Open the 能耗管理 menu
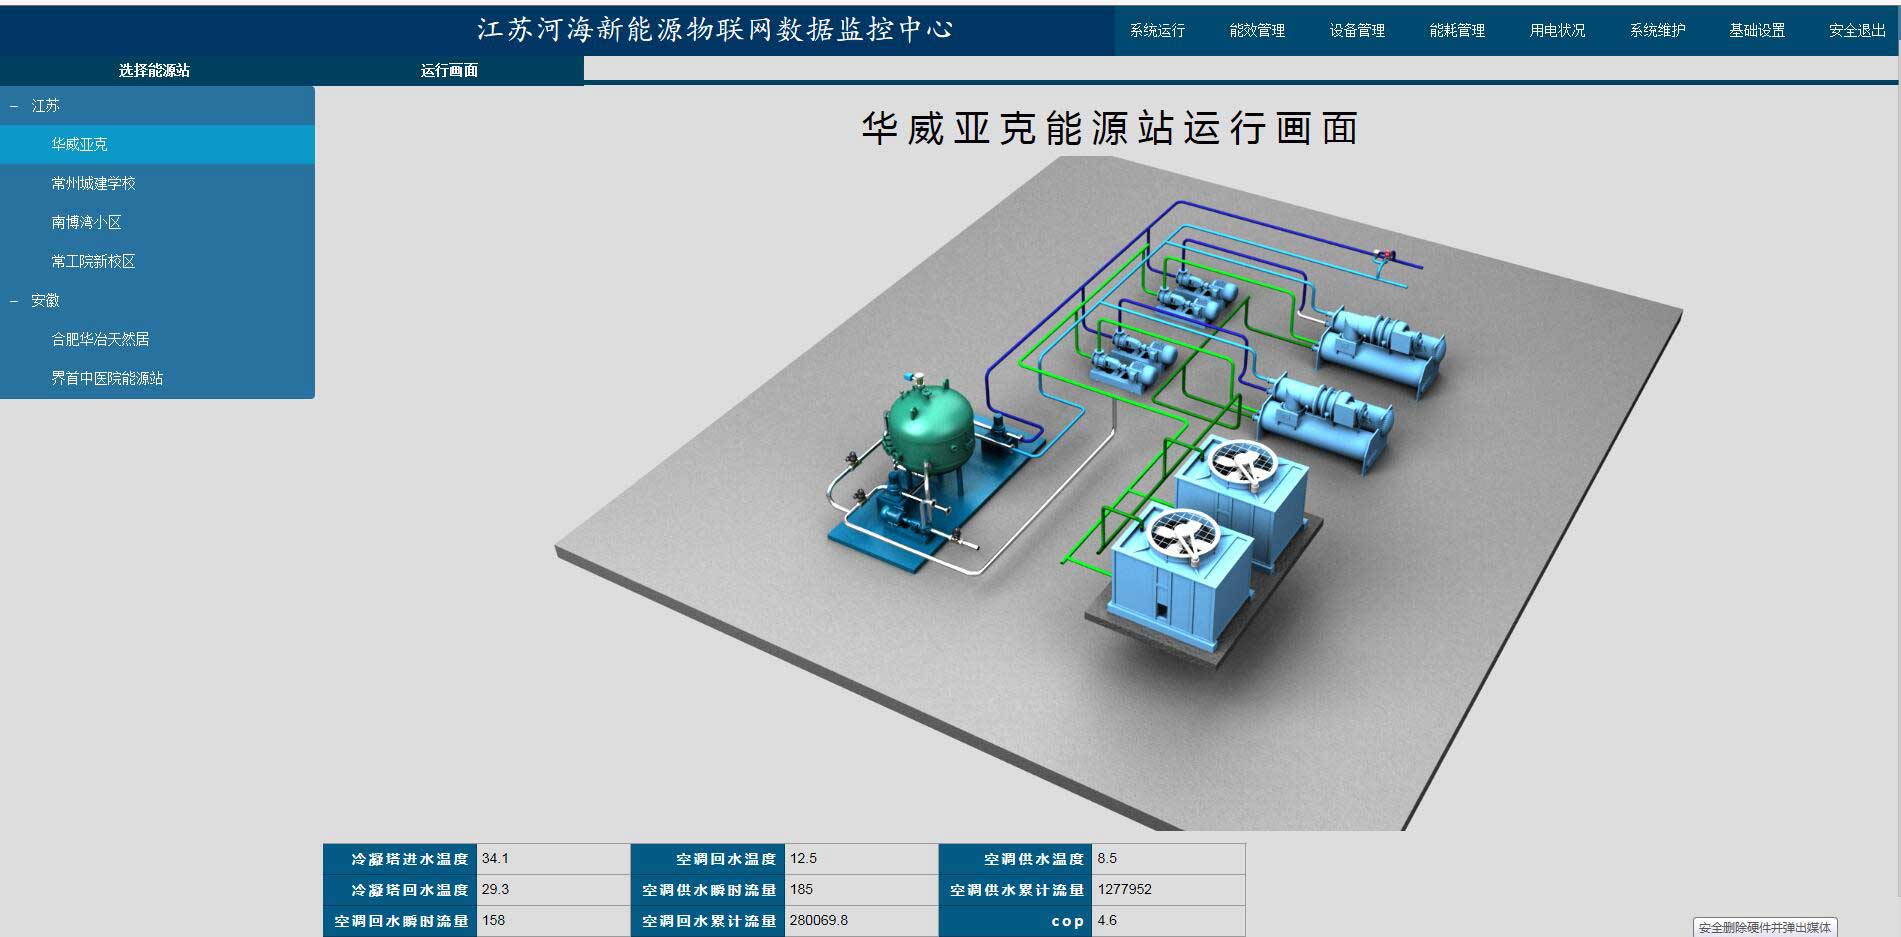 click(x=1457, y=31)
